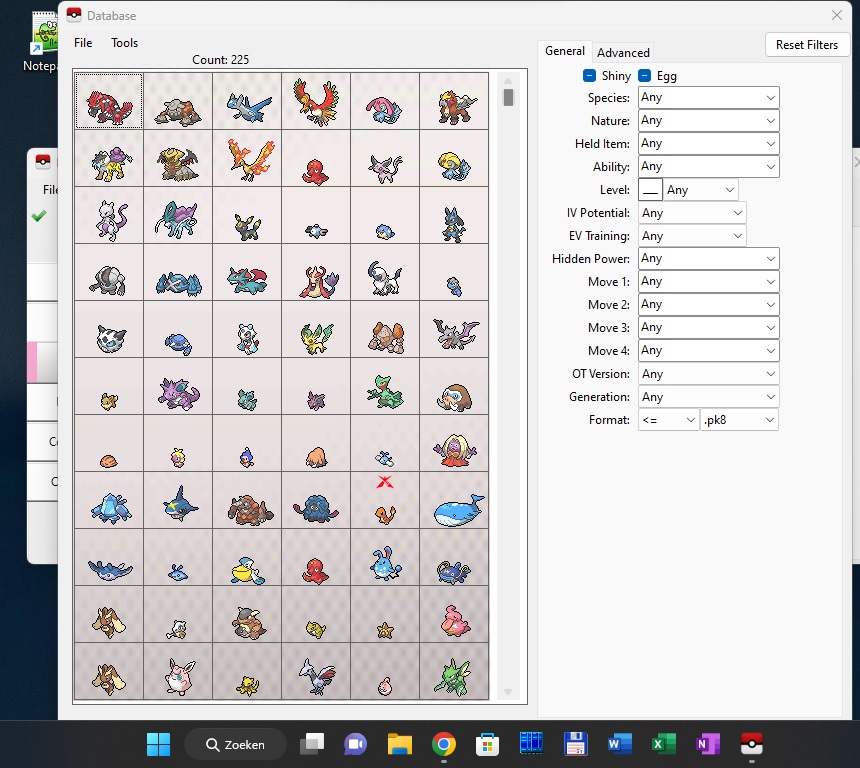Click the Absol sprite
This screenshot has height=768, width=860.
pyautogui.click(x=385, y=273)
